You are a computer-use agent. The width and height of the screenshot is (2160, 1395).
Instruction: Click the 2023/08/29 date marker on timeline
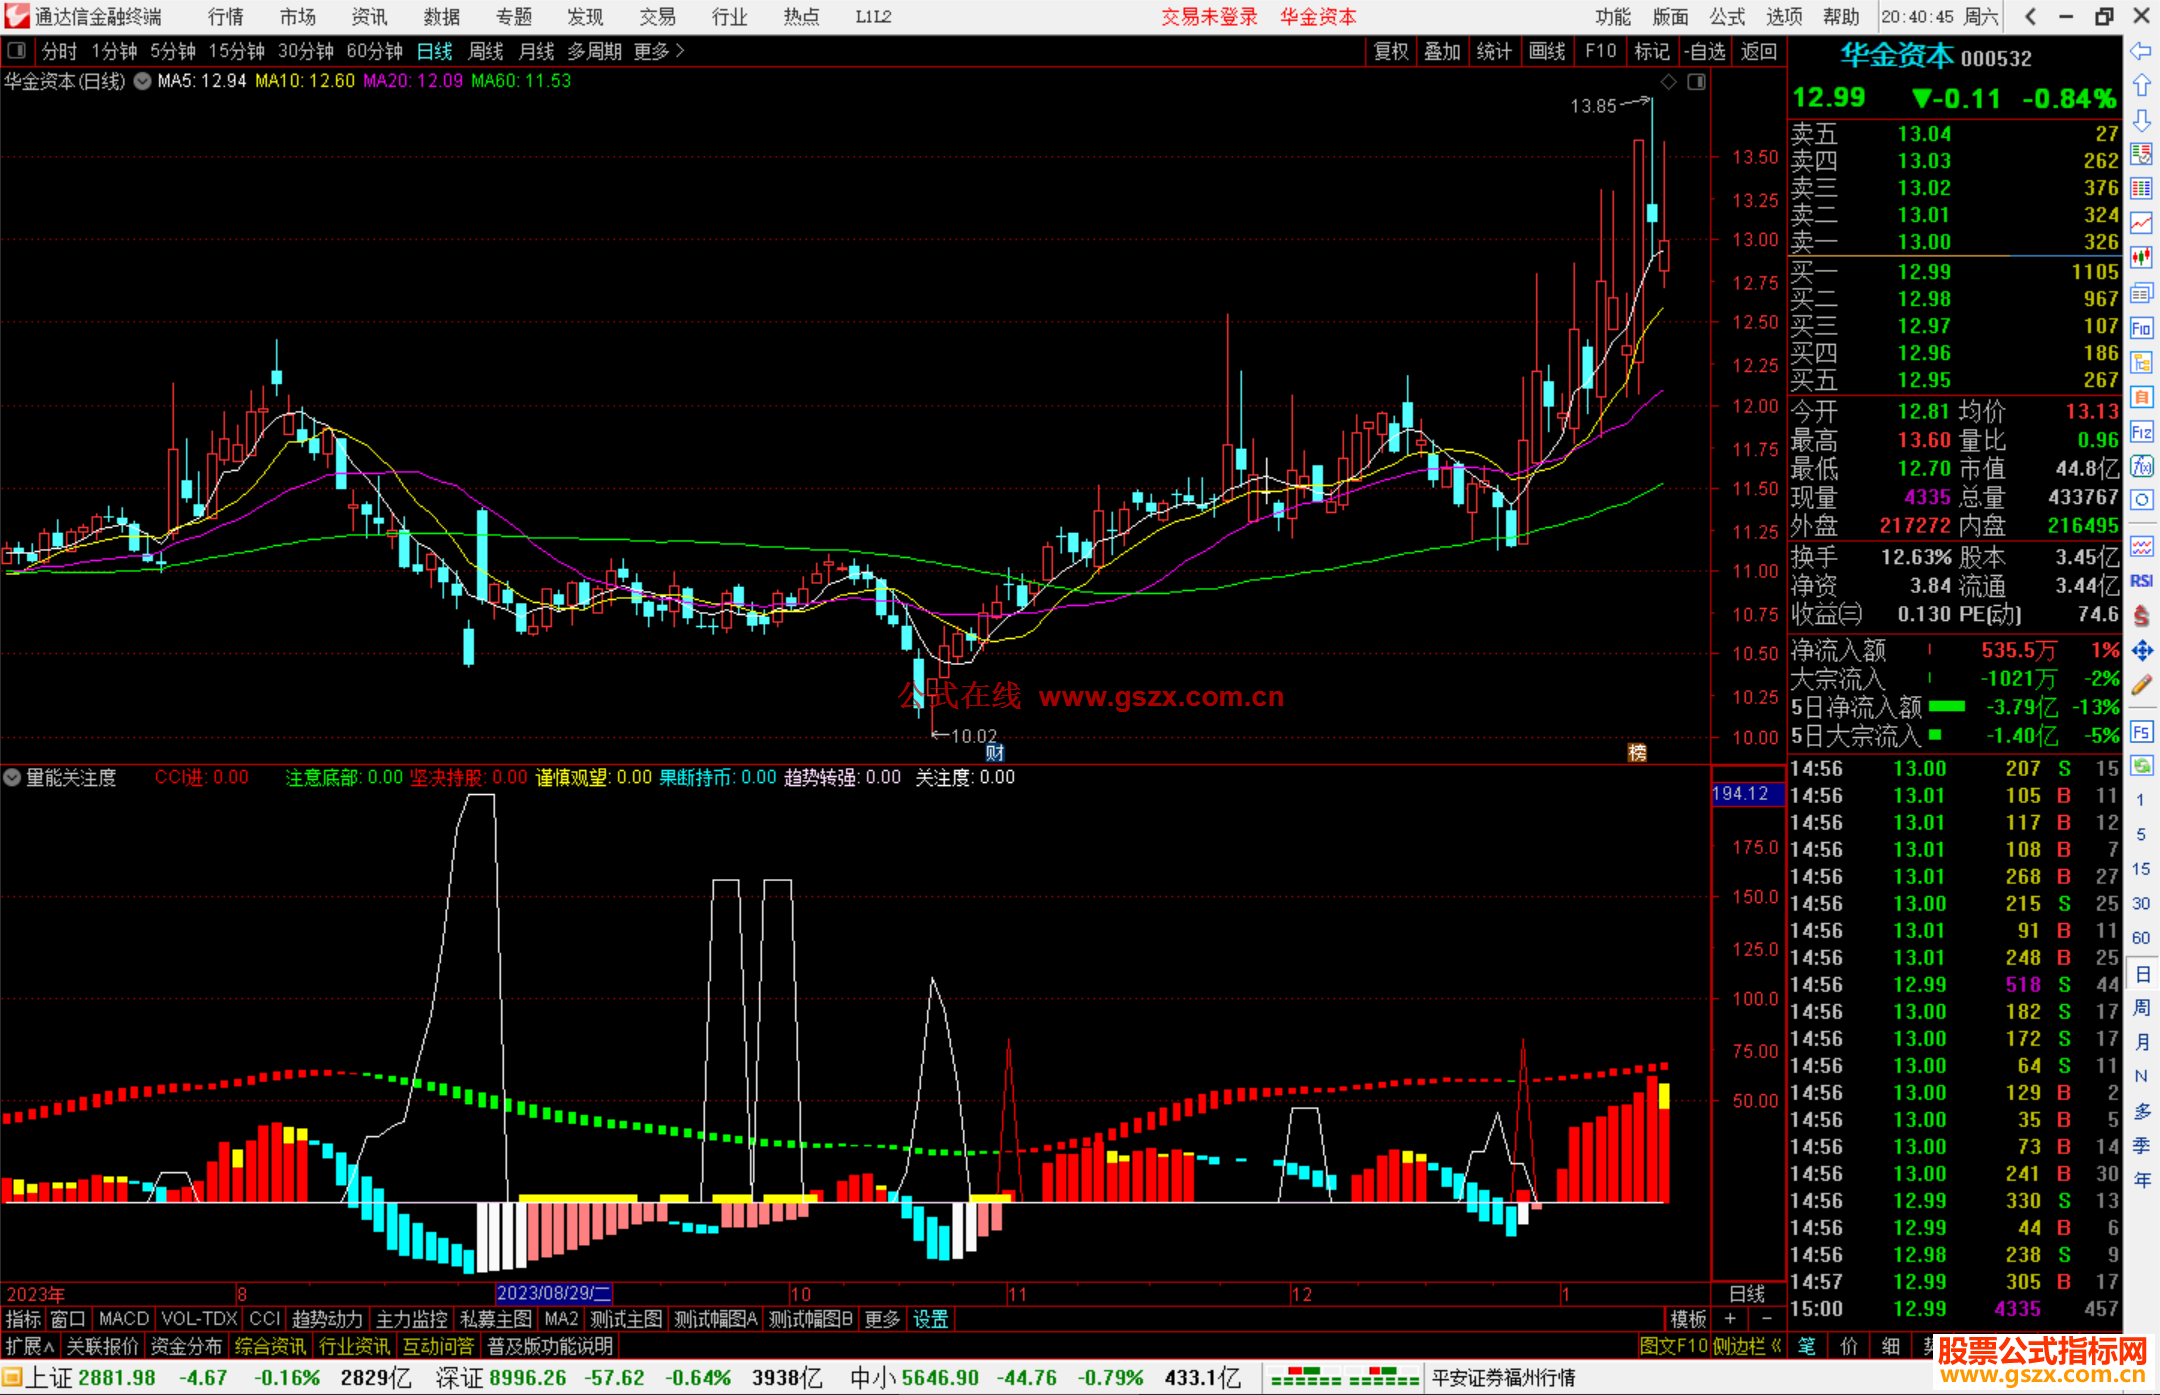[553, 1293]
